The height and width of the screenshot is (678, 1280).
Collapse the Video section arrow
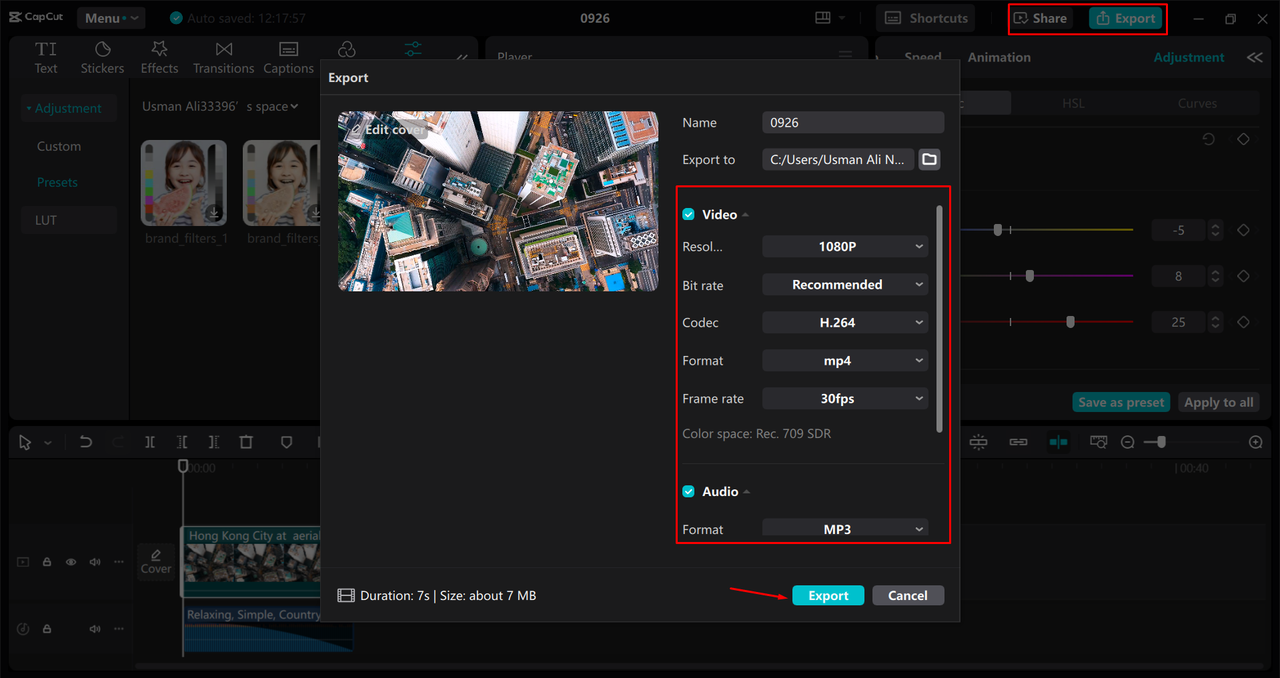[x=746, y=215]
